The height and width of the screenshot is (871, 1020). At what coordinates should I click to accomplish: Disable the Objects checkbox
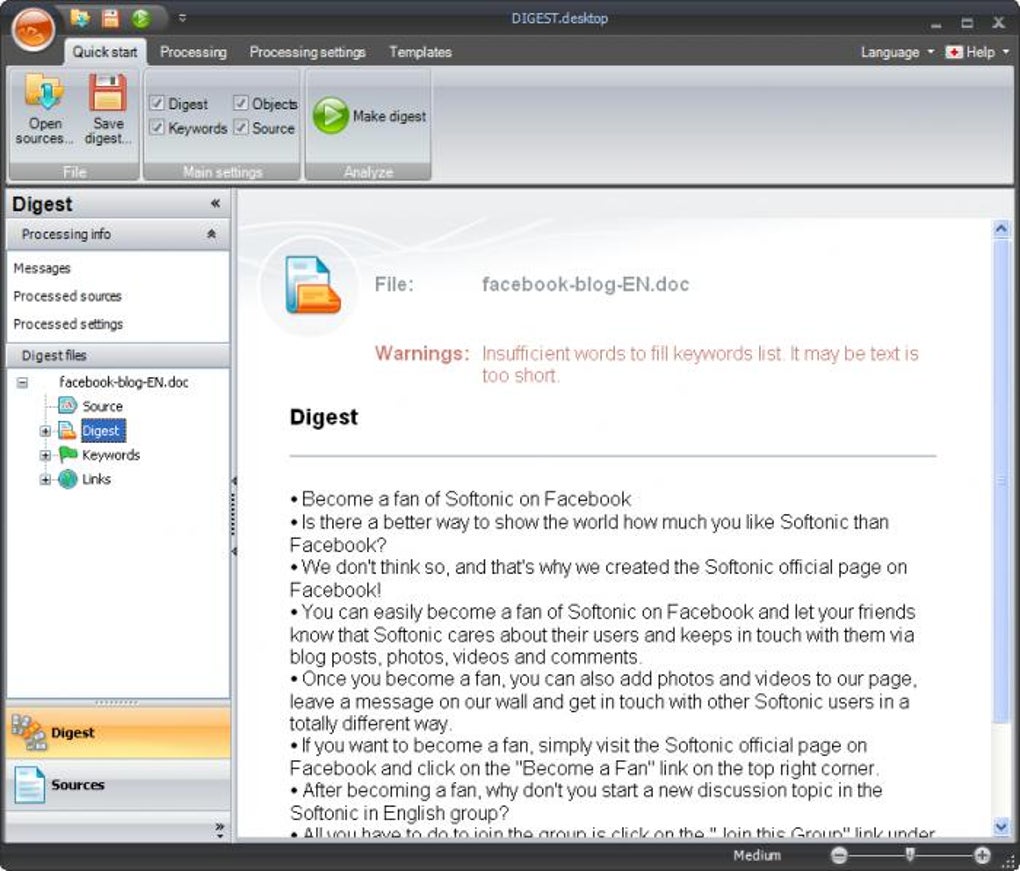click(240, 102)
